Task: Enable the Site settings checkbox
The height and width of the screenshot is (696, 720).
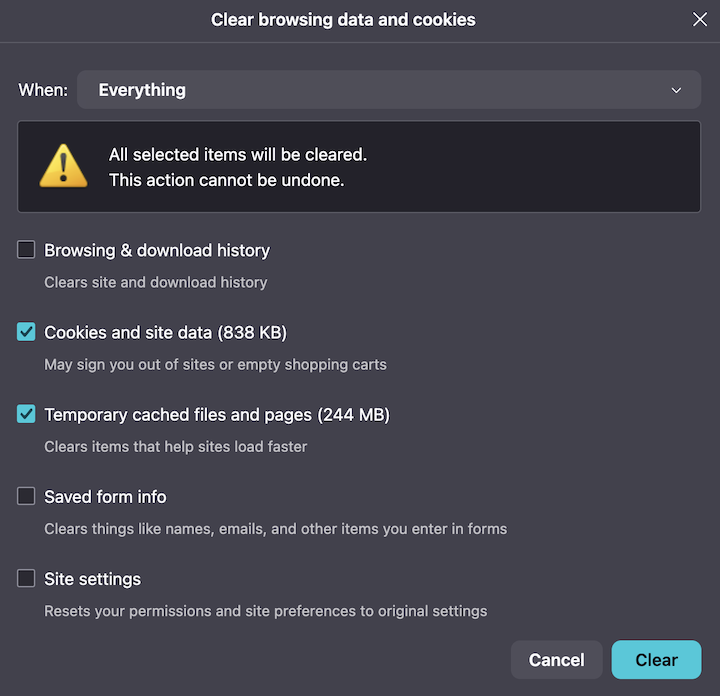Action: (26, 578)
